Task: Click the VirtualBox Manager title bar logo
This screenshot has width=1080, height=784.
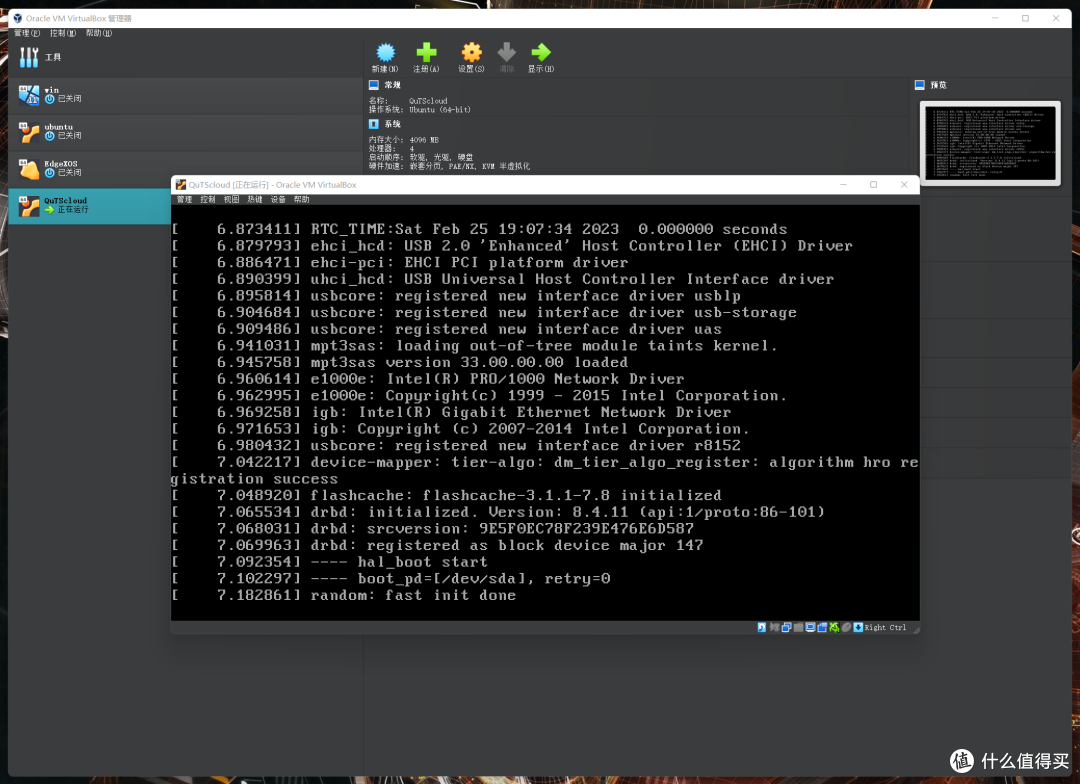Action: click(18, 19)
